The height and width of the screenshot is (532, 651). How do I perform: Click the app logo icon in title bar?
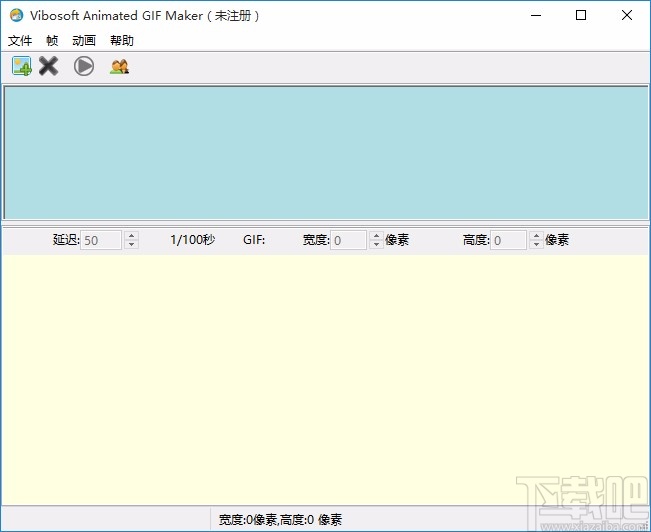point(16,15)
